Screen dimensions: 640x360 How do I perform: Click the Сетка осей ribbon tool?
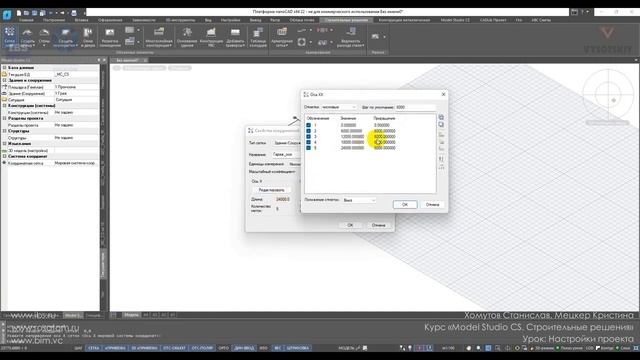click(x=9, y=37)
